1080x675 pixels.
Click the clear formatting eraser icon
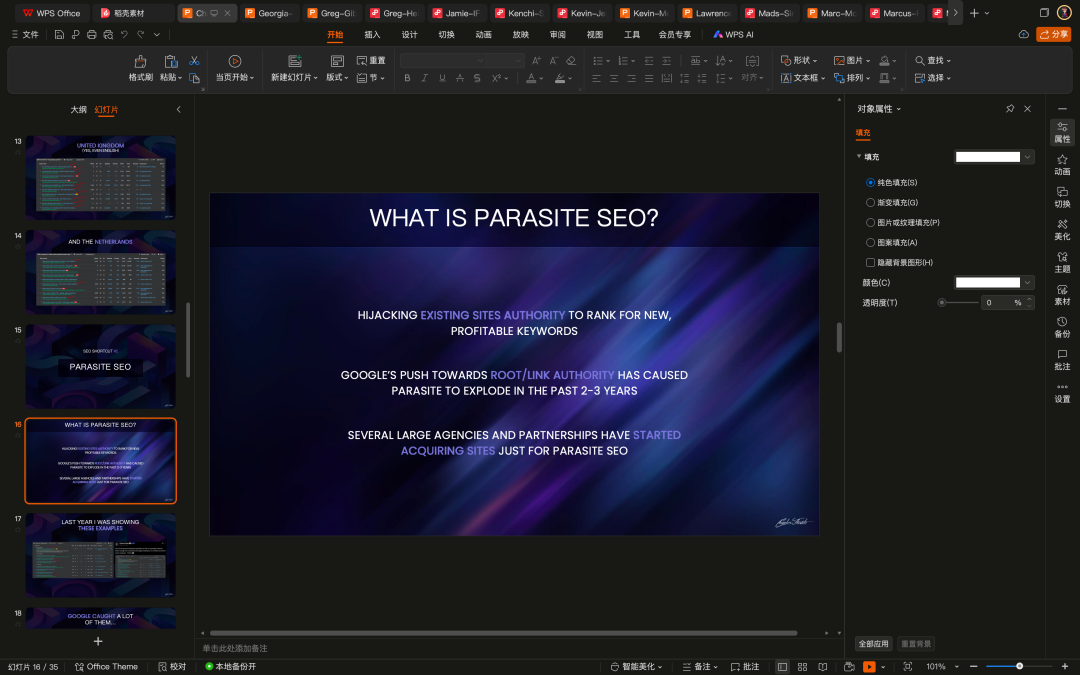click(x=571, y=61)
